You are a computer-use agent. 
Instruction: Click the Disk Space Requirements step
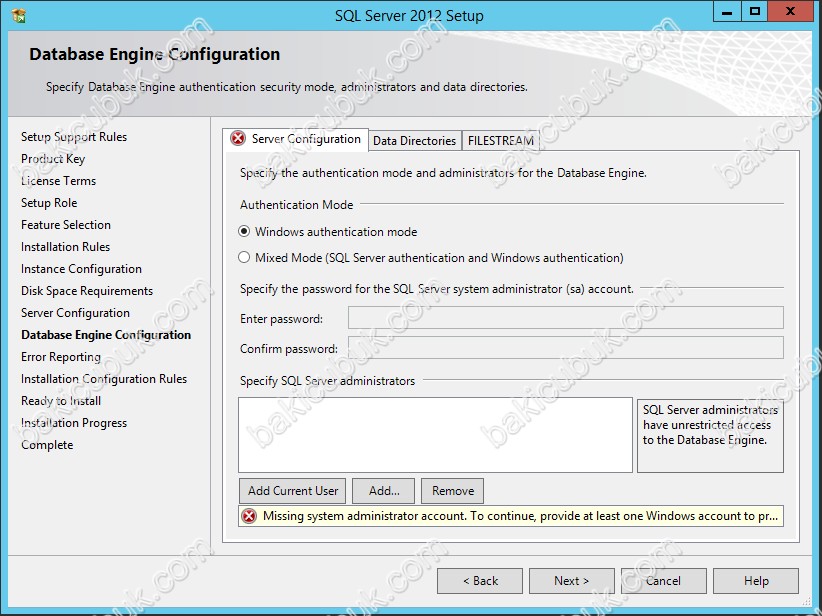pos(87,291)
